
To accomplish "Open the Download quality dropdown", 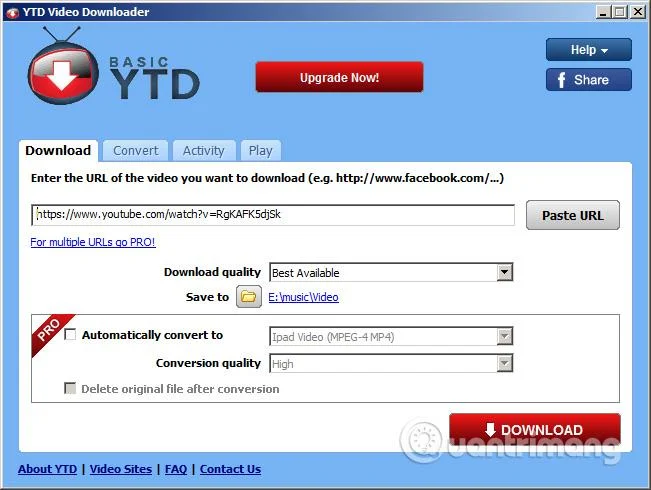I will [x=391, y=272].
